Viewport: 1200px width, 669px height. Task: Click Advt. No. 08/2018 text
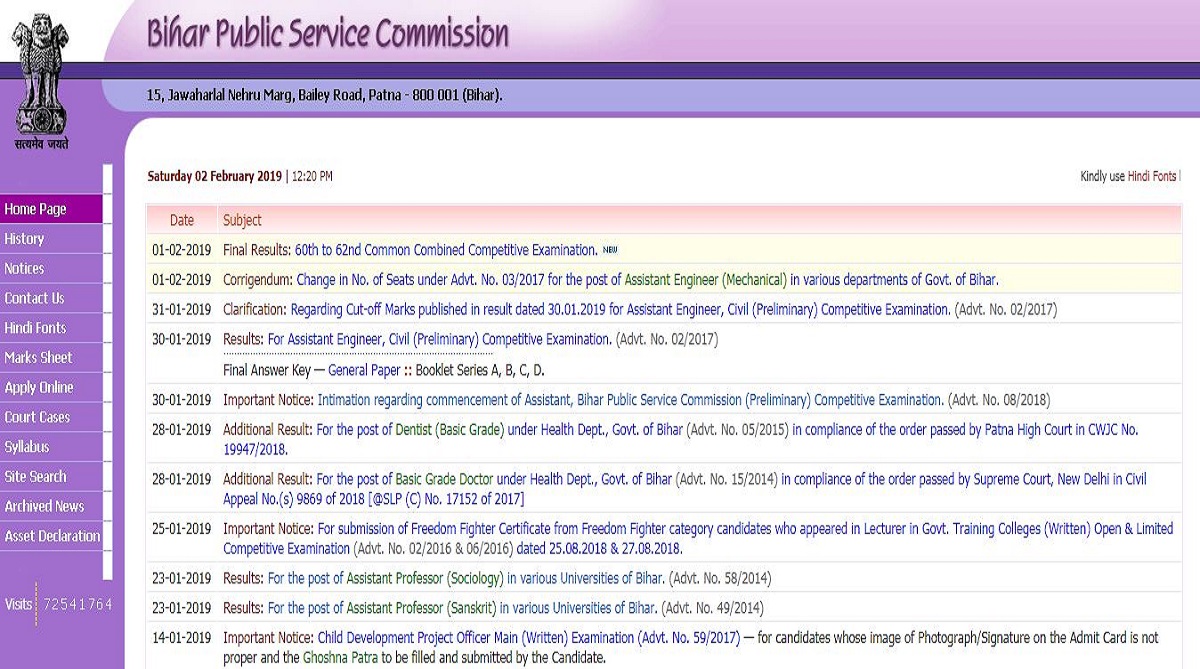point(999,400)
